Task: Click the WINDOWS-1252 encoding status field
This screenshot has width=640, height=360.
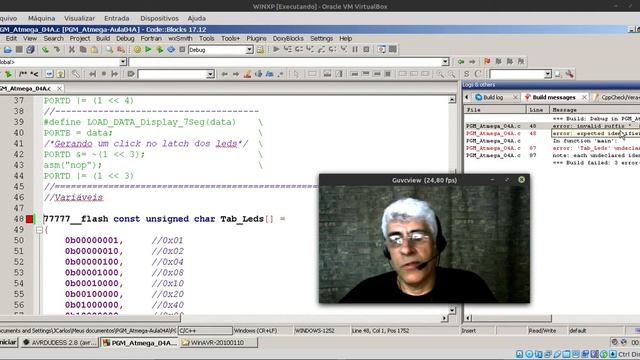Action: 315,331
